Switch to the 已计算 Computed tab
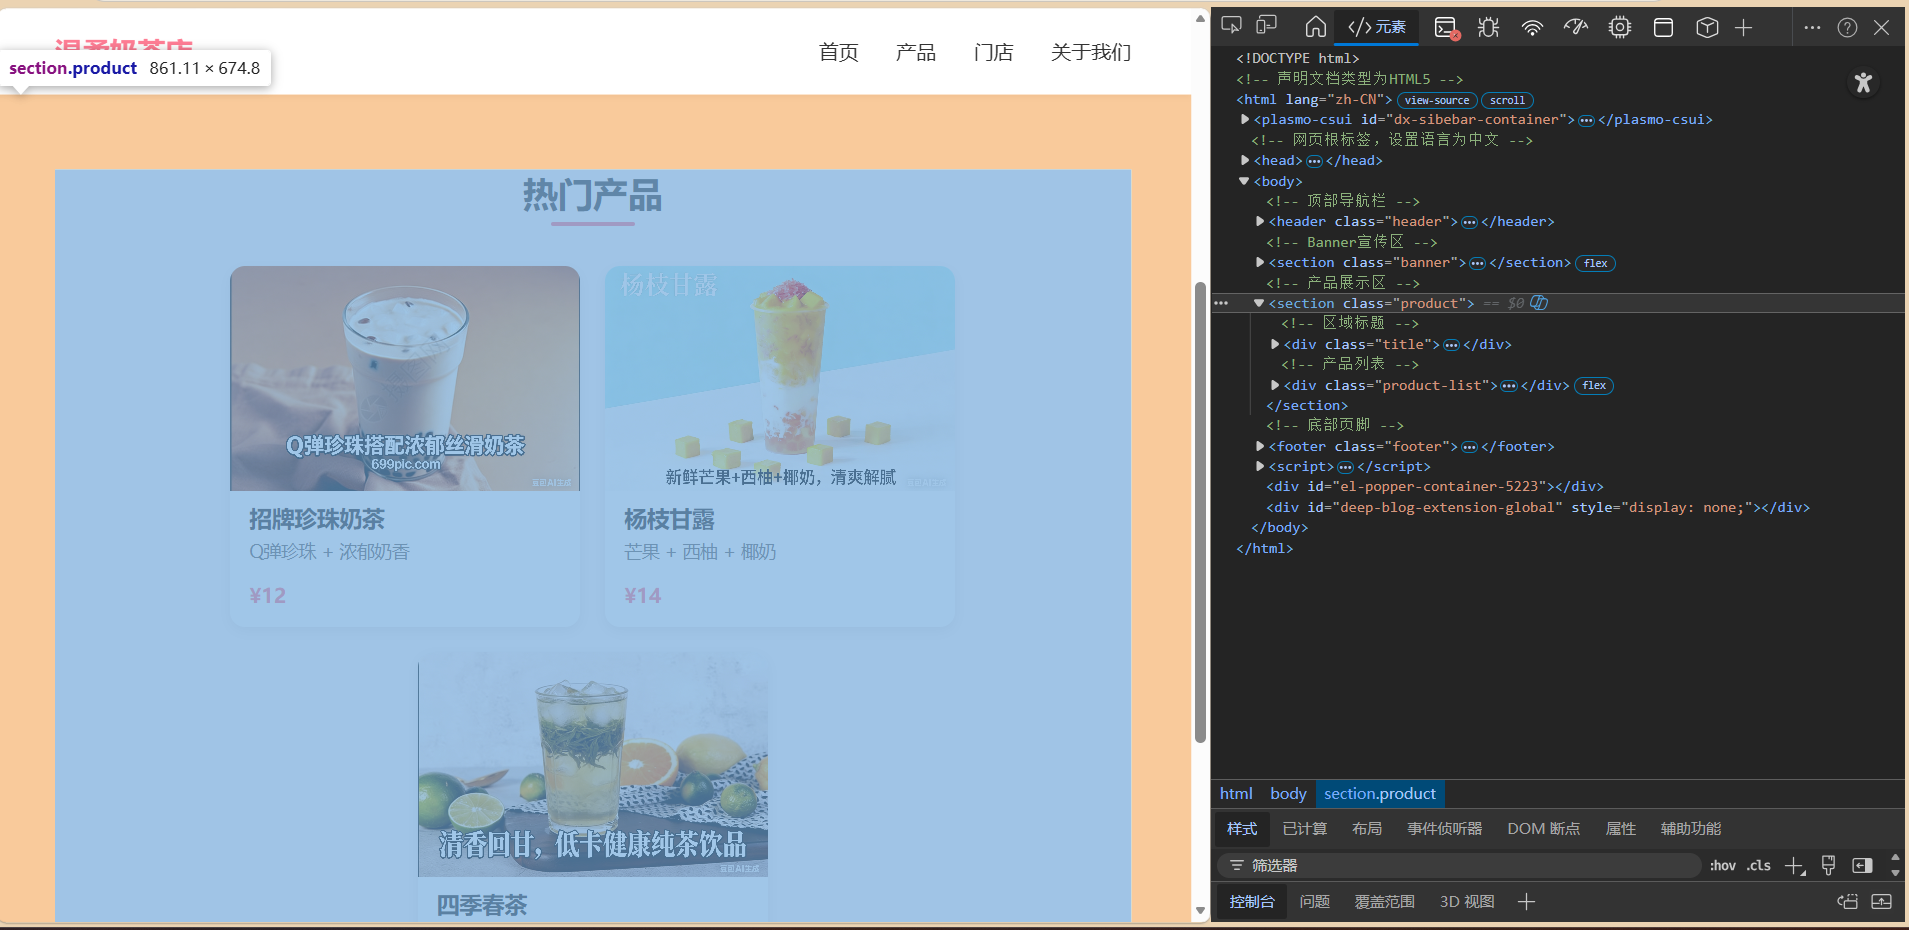This screenshot has width=1909, height=930. 1305,828
